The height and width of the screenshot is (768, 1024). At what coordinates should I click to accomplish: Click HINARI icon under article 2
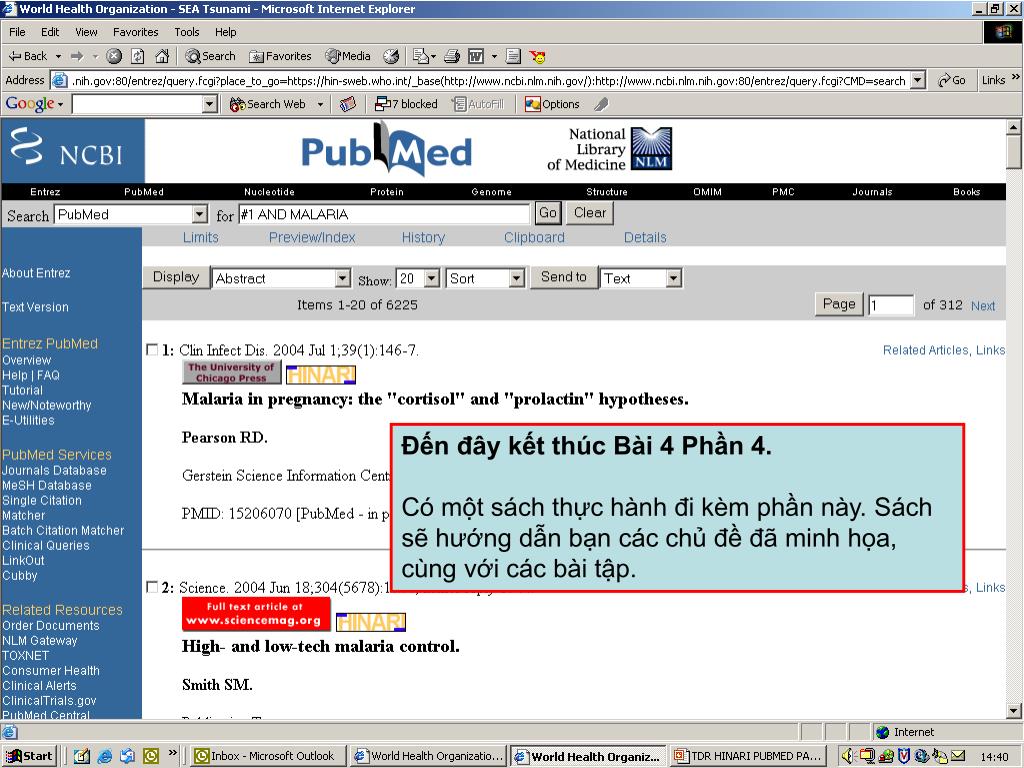tap(371, 622)
